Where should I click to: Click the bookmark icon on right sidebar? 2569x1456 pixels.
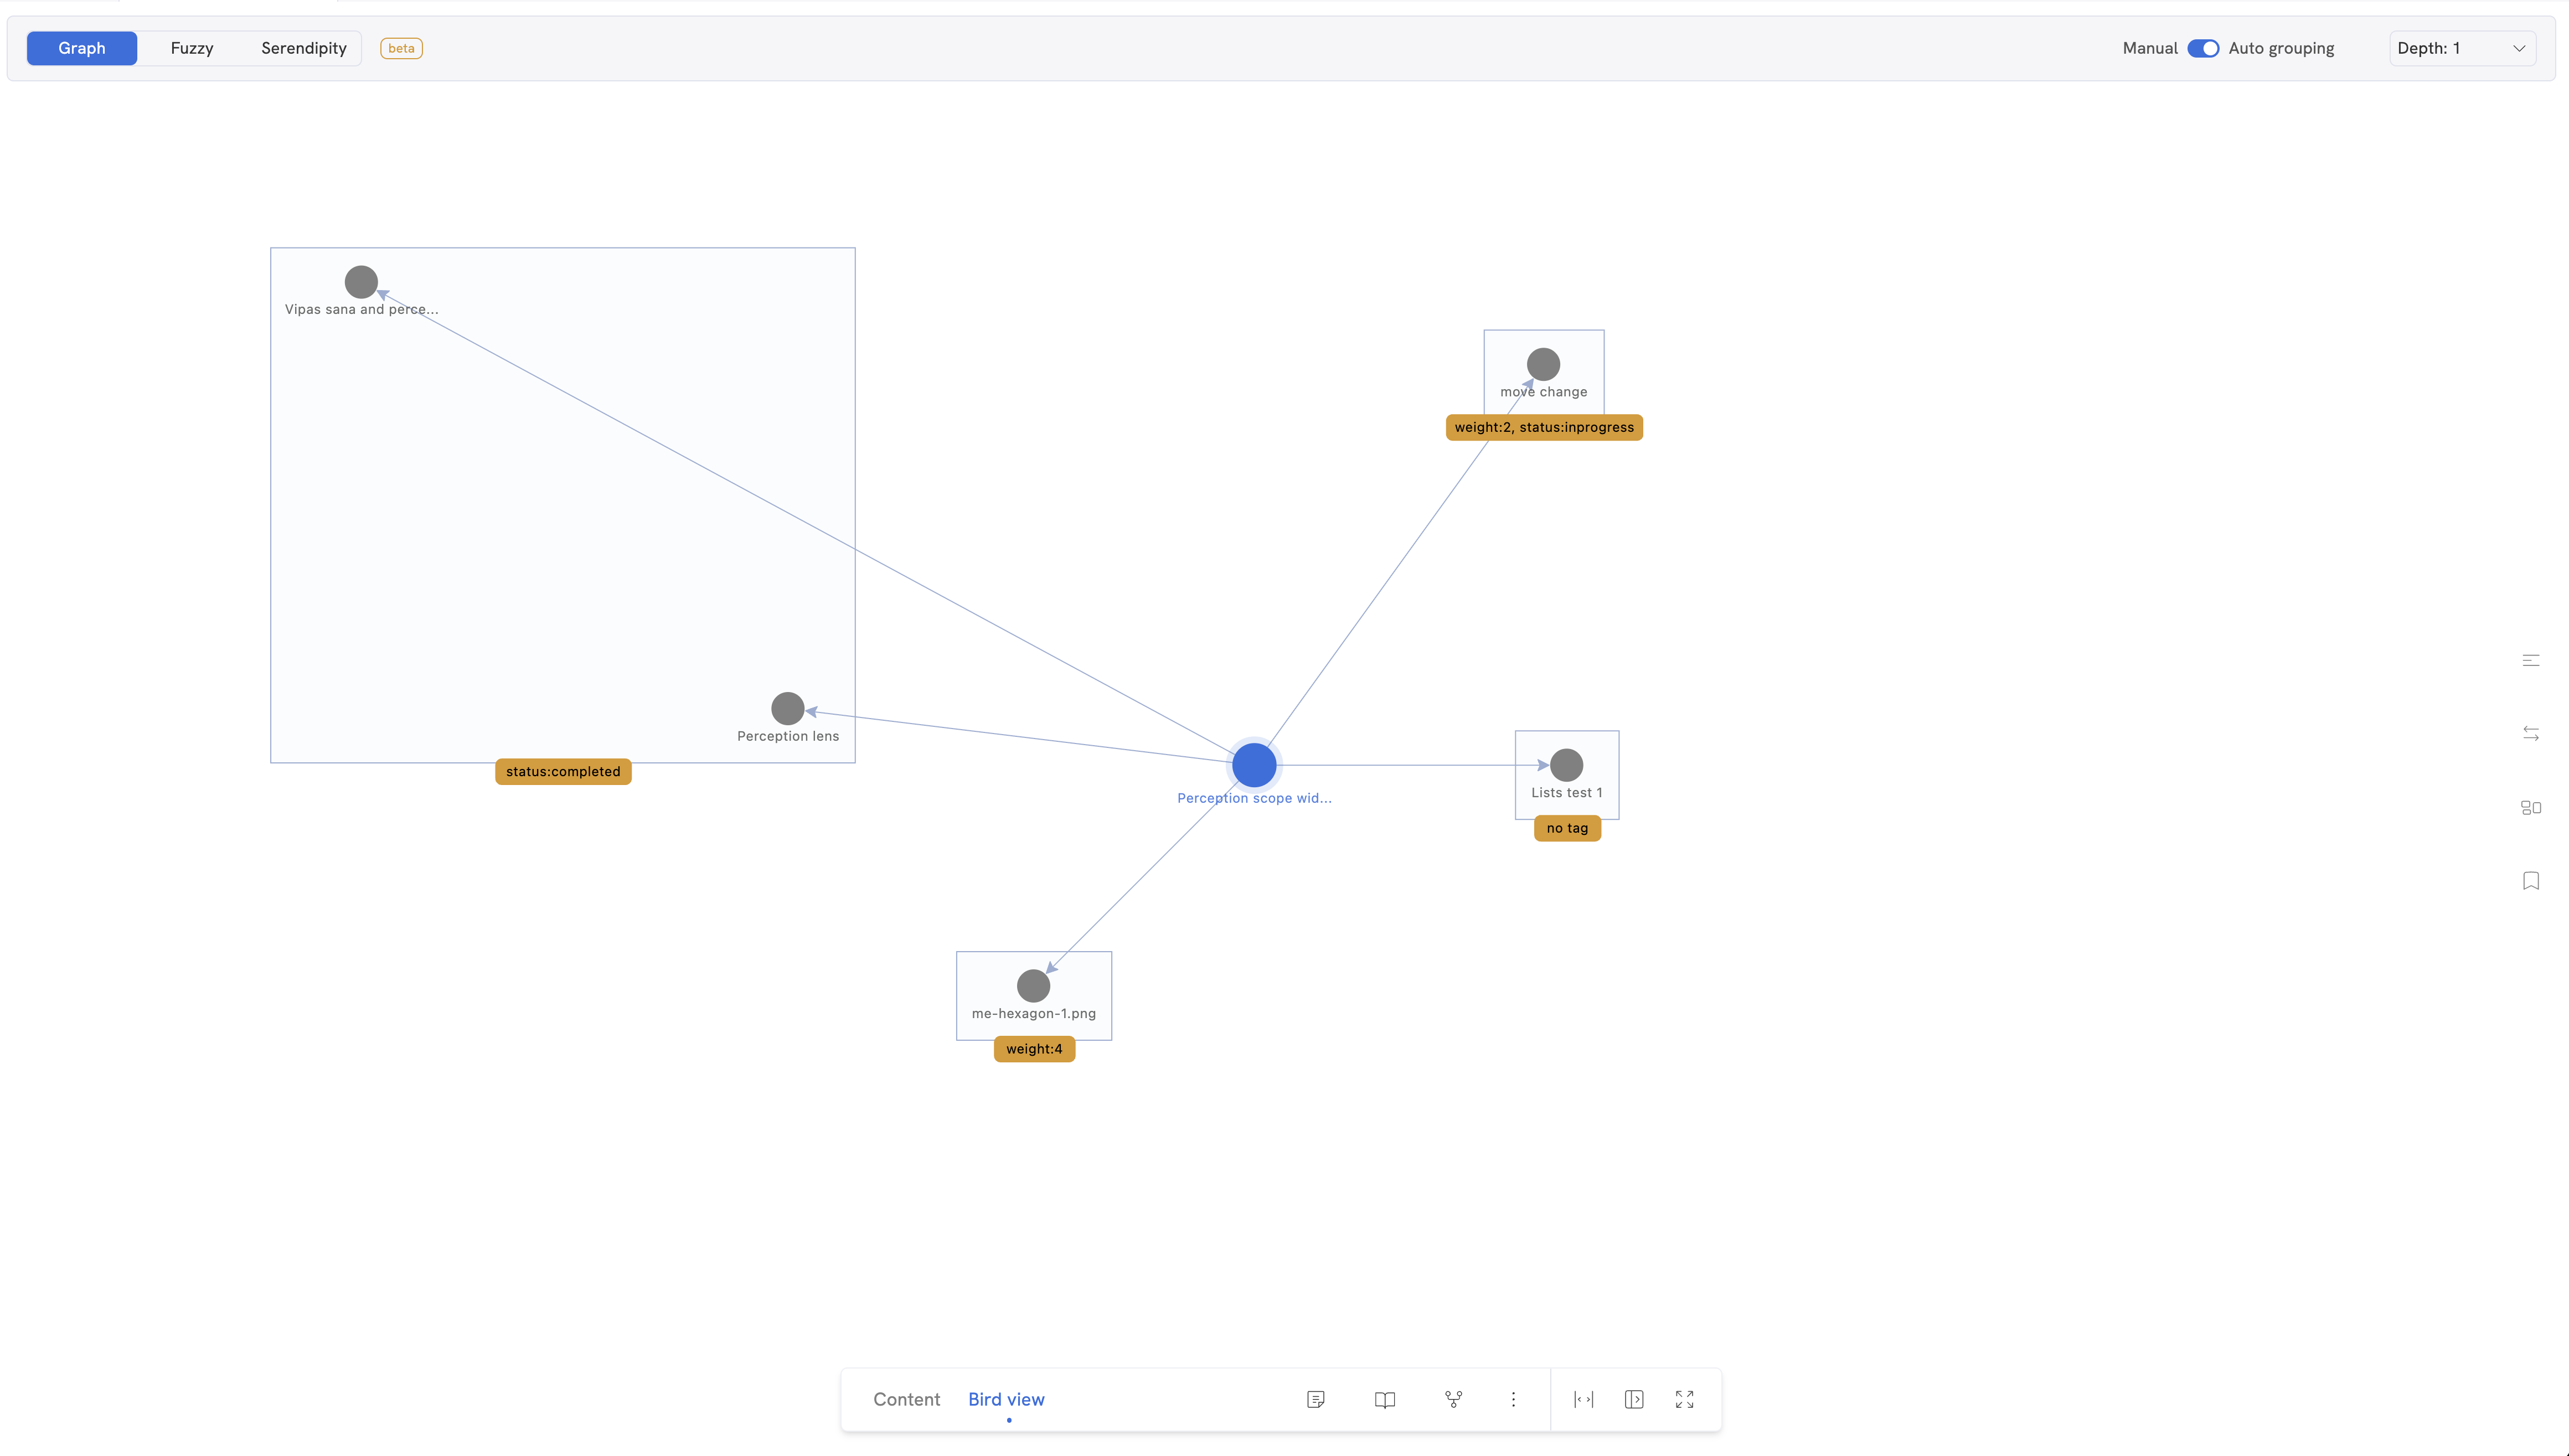point(2530,881)
